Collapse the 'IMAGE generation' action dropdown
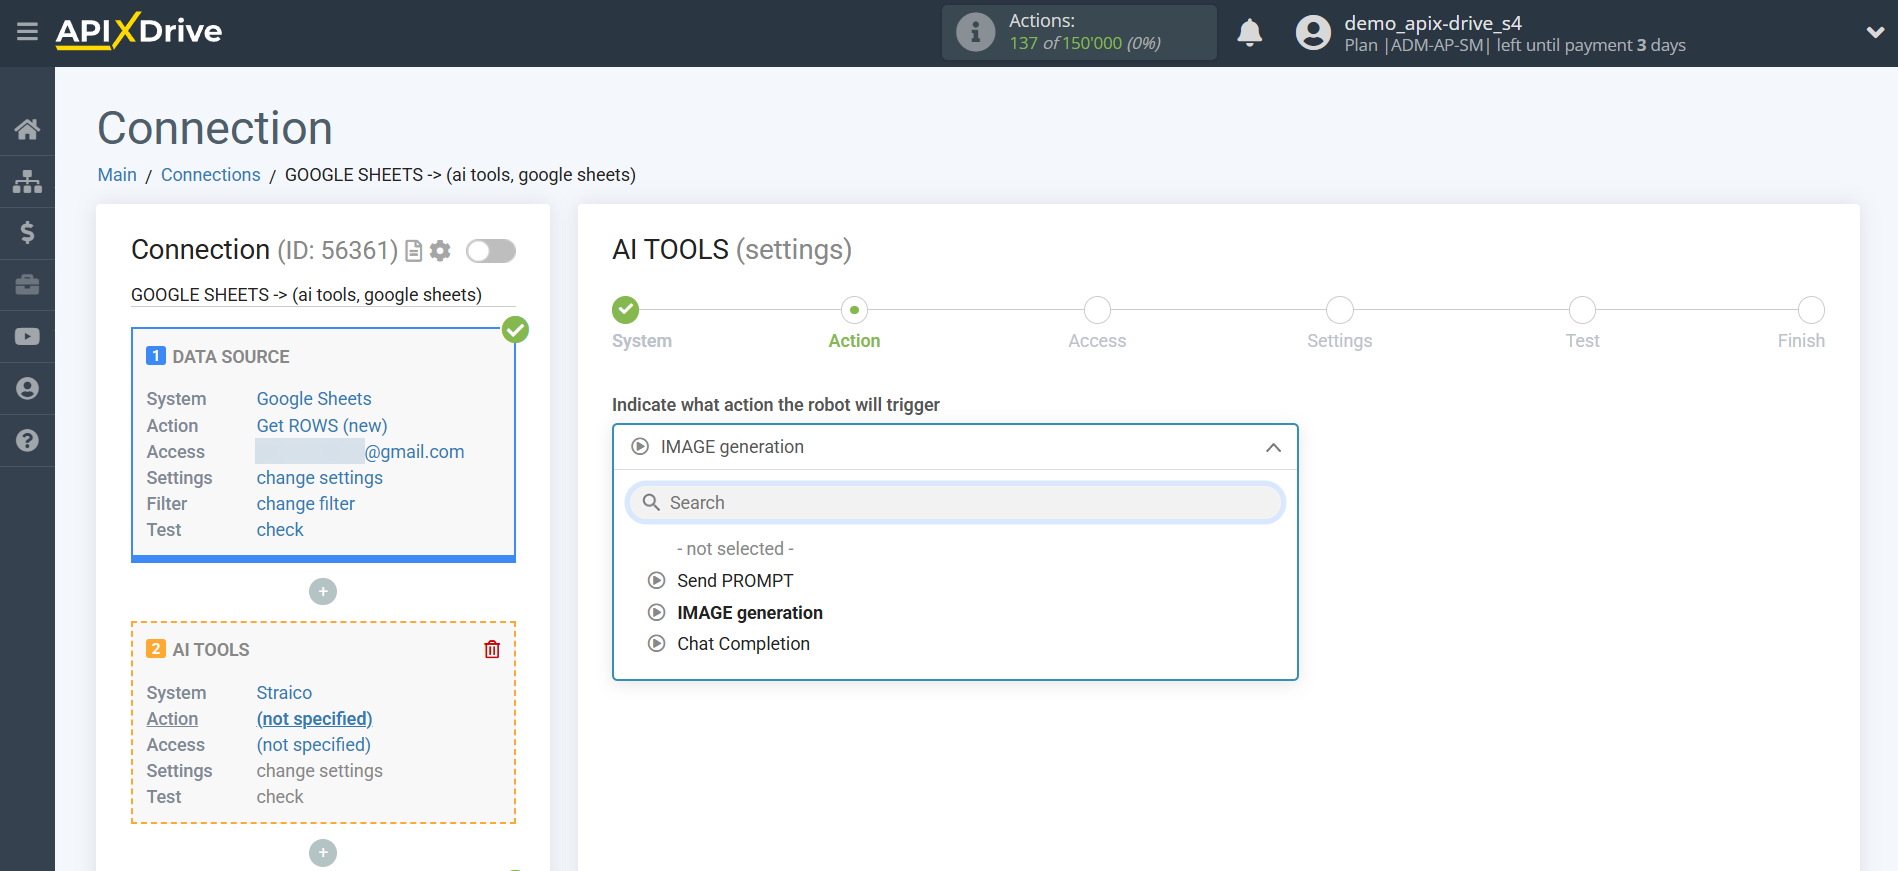 (1272, 447)
